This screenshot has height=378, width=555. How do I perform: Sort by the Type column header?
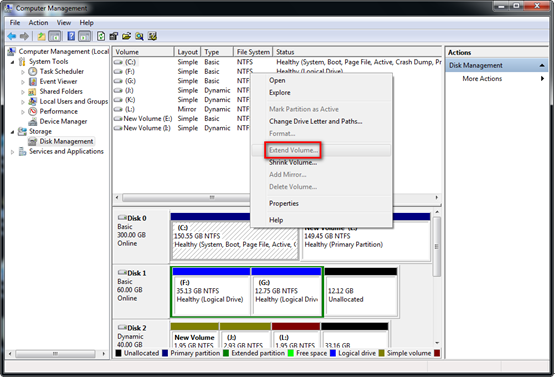(x=217, y=52)
